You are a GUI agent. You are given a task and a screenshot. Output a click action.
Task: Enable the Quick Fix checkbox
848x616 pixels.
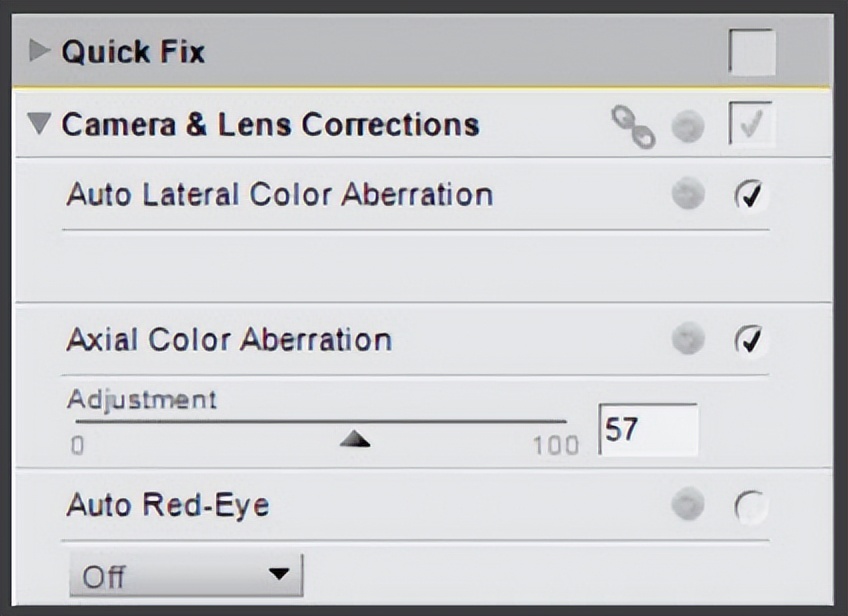click(x=751, y=52)
